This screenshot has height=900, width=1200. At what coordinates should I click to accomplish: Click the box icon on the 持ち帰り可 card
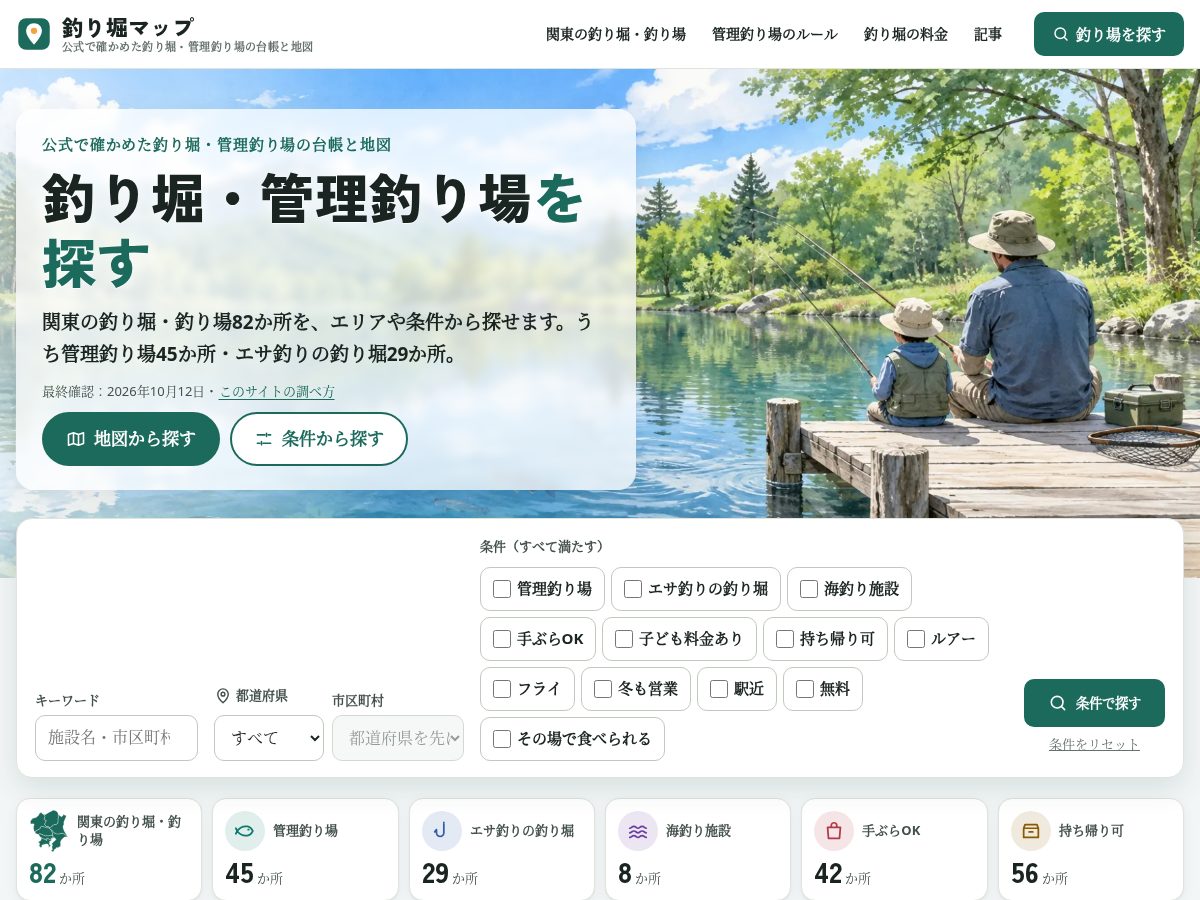click(1031, 831)
